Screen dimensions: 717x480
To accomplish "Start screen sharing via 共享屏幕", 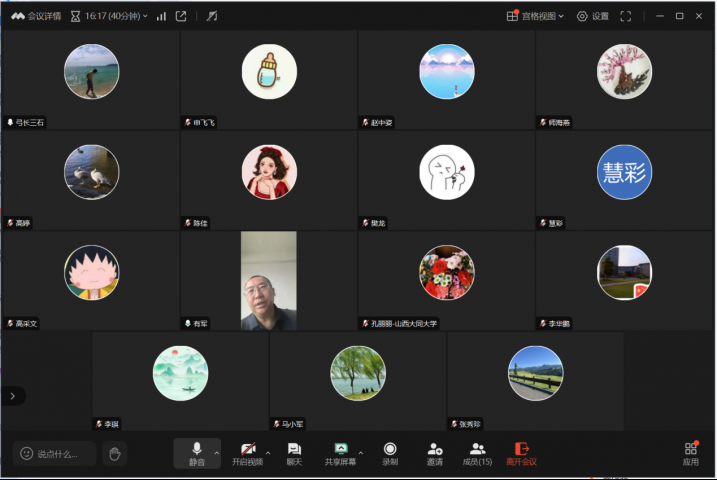I will pos(341,453).
